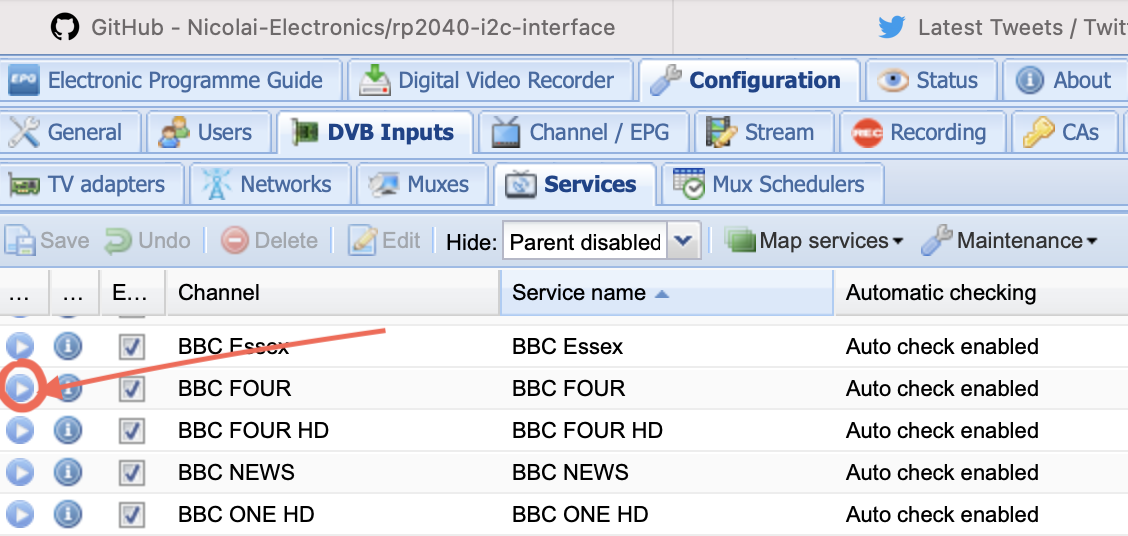Click the play icon for BBC NEWS
Viewport: 1128px width, 536px height.
click(x=20, y=473)
